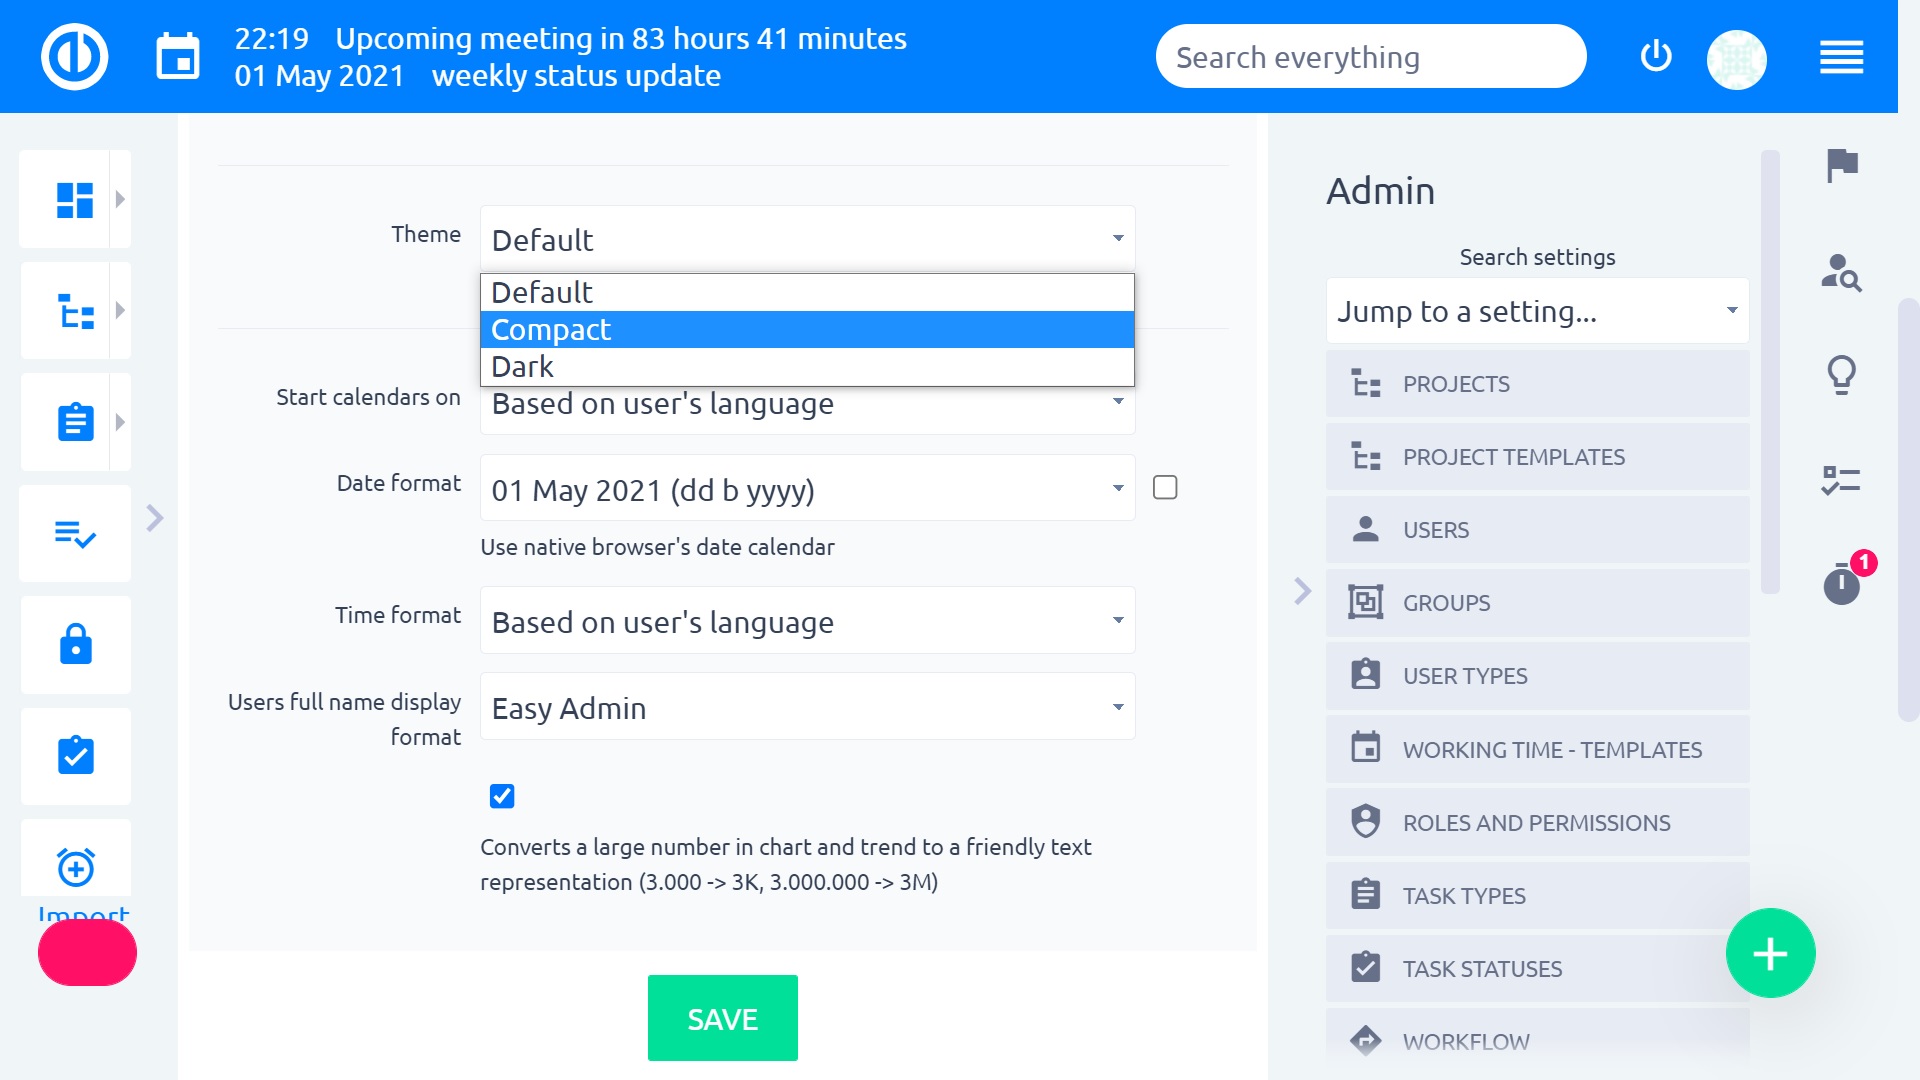1920x1080 pixels.
Task: Open the calendar icon in header
Action: pyautogui.click(x=178, y=57)
